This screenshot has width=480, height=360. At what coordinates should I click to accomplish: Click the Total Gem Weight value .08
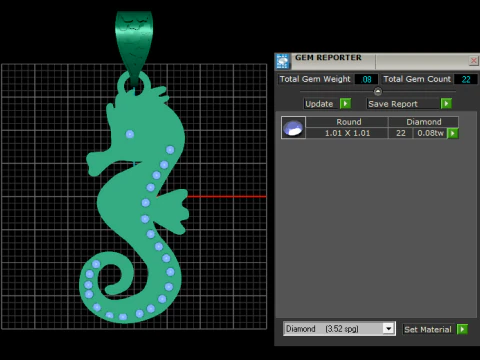coord(366,79)
